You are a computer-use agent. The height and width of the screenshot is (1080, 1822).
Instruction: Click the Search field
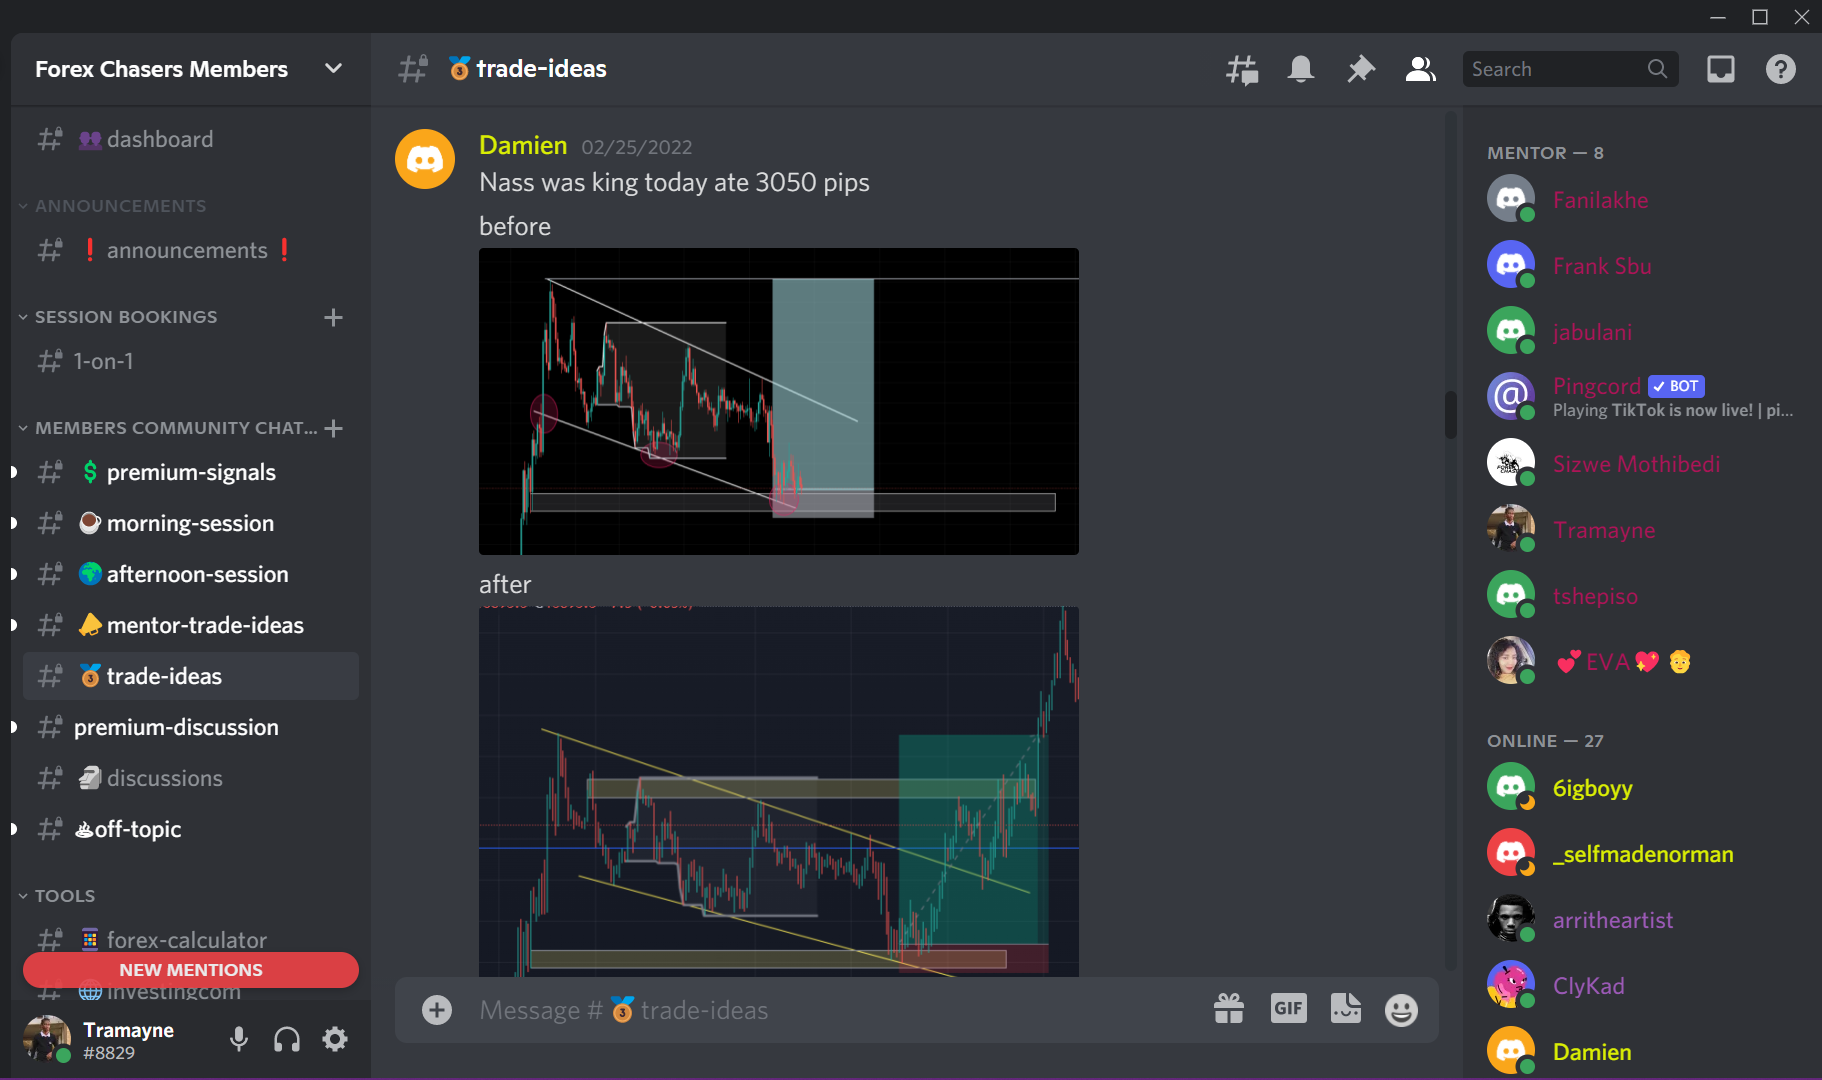pyautogui.click(x=1570, y=69)
